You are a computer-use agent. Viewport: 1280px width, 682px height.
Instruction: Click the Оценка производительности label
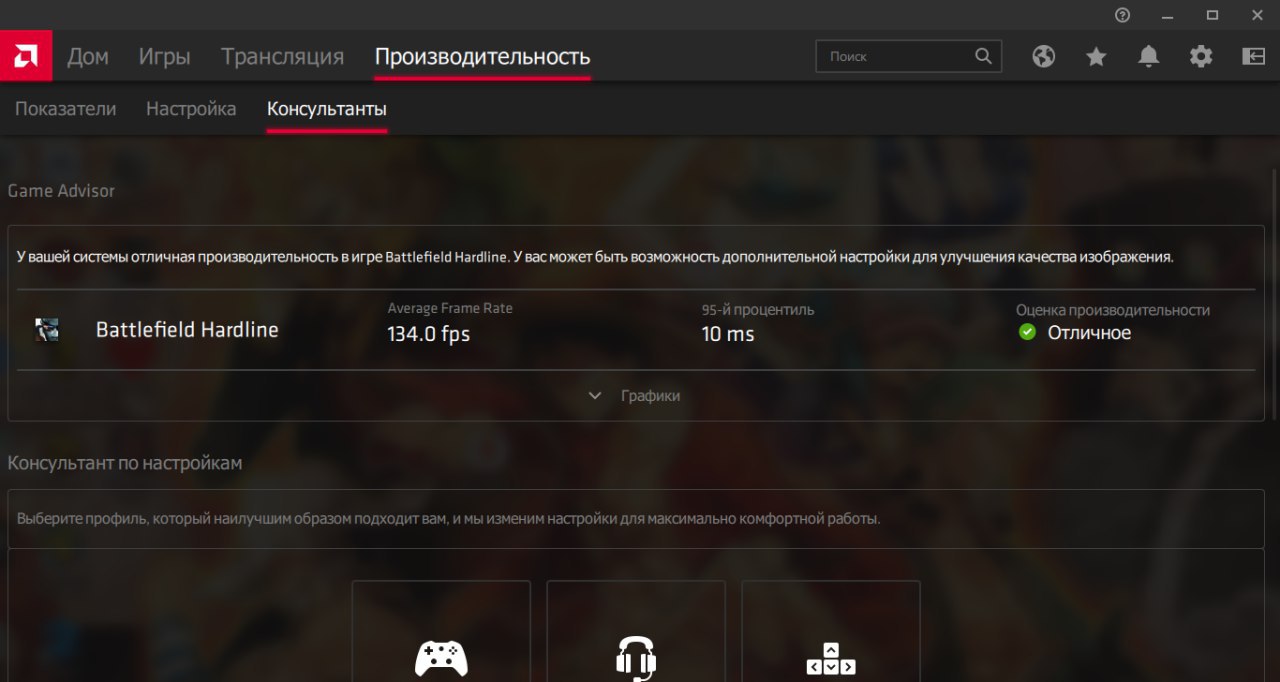1113,310
